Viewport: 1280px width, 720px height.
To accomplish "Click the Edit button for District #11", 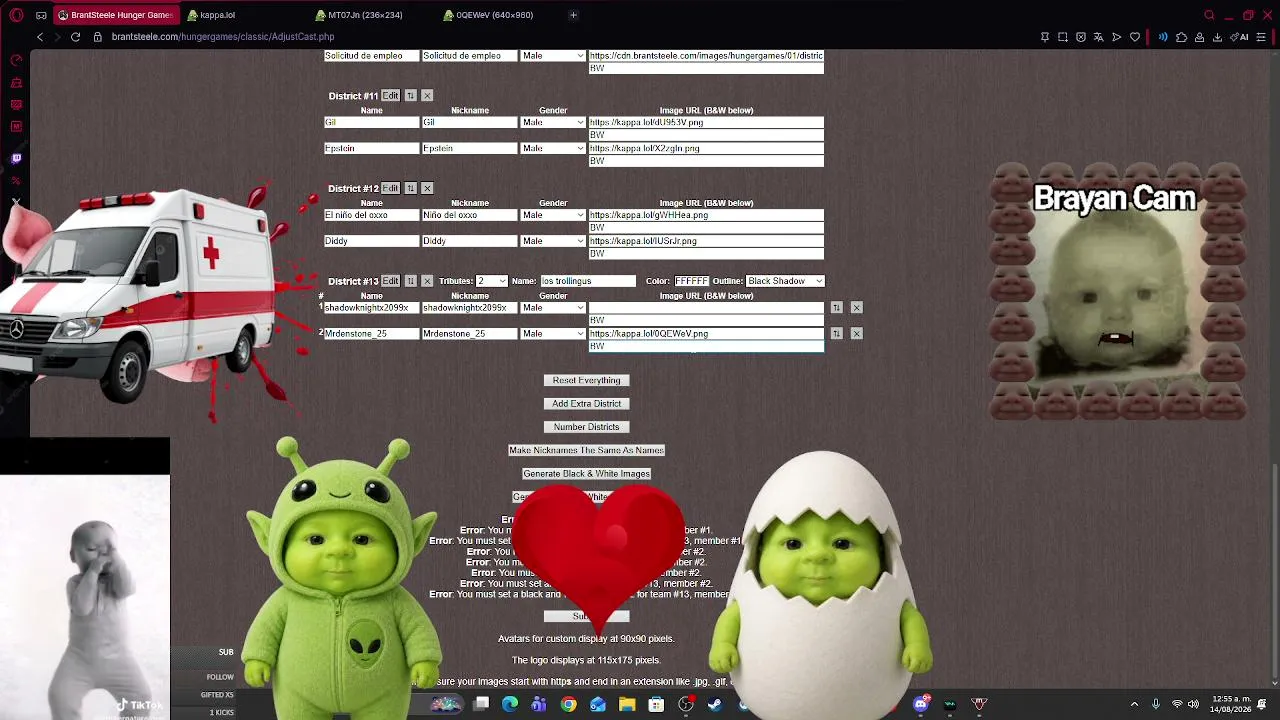I will click(x=390, y=96).
